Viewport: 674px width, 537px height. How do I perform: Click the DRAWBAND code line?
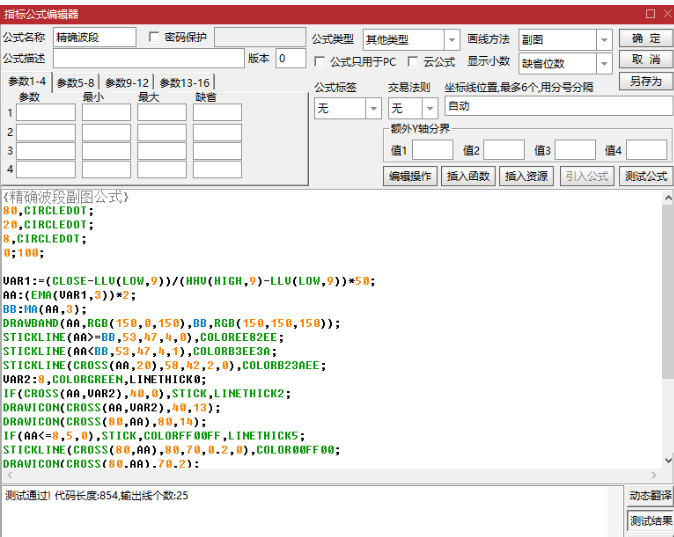pos(172,323)
